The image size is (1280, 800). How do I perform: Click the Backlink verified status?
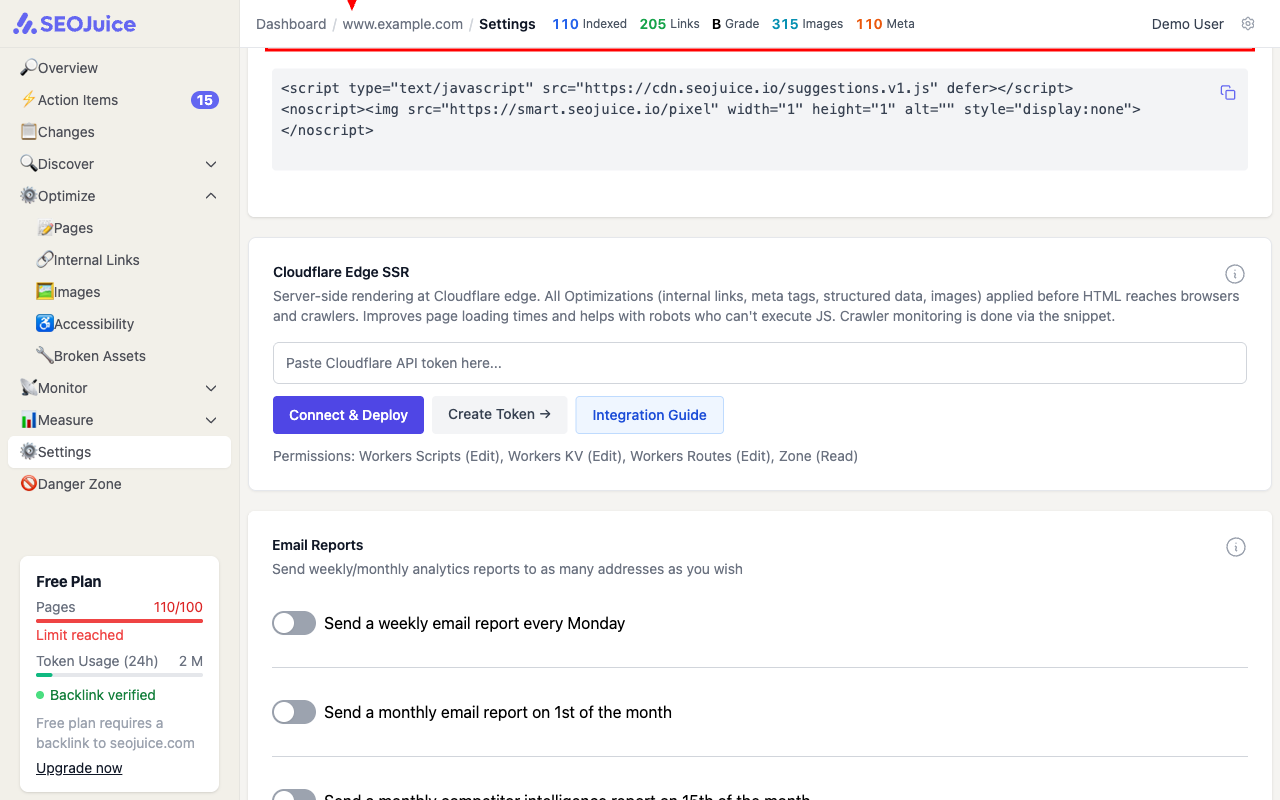pyautogui.click(x=96, y=695)
